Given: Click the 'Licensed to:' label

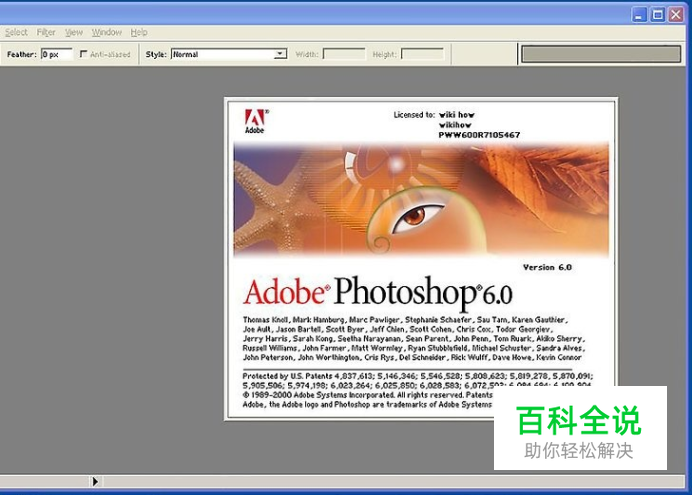Looking at the screenshot, I should coord(414,115).
